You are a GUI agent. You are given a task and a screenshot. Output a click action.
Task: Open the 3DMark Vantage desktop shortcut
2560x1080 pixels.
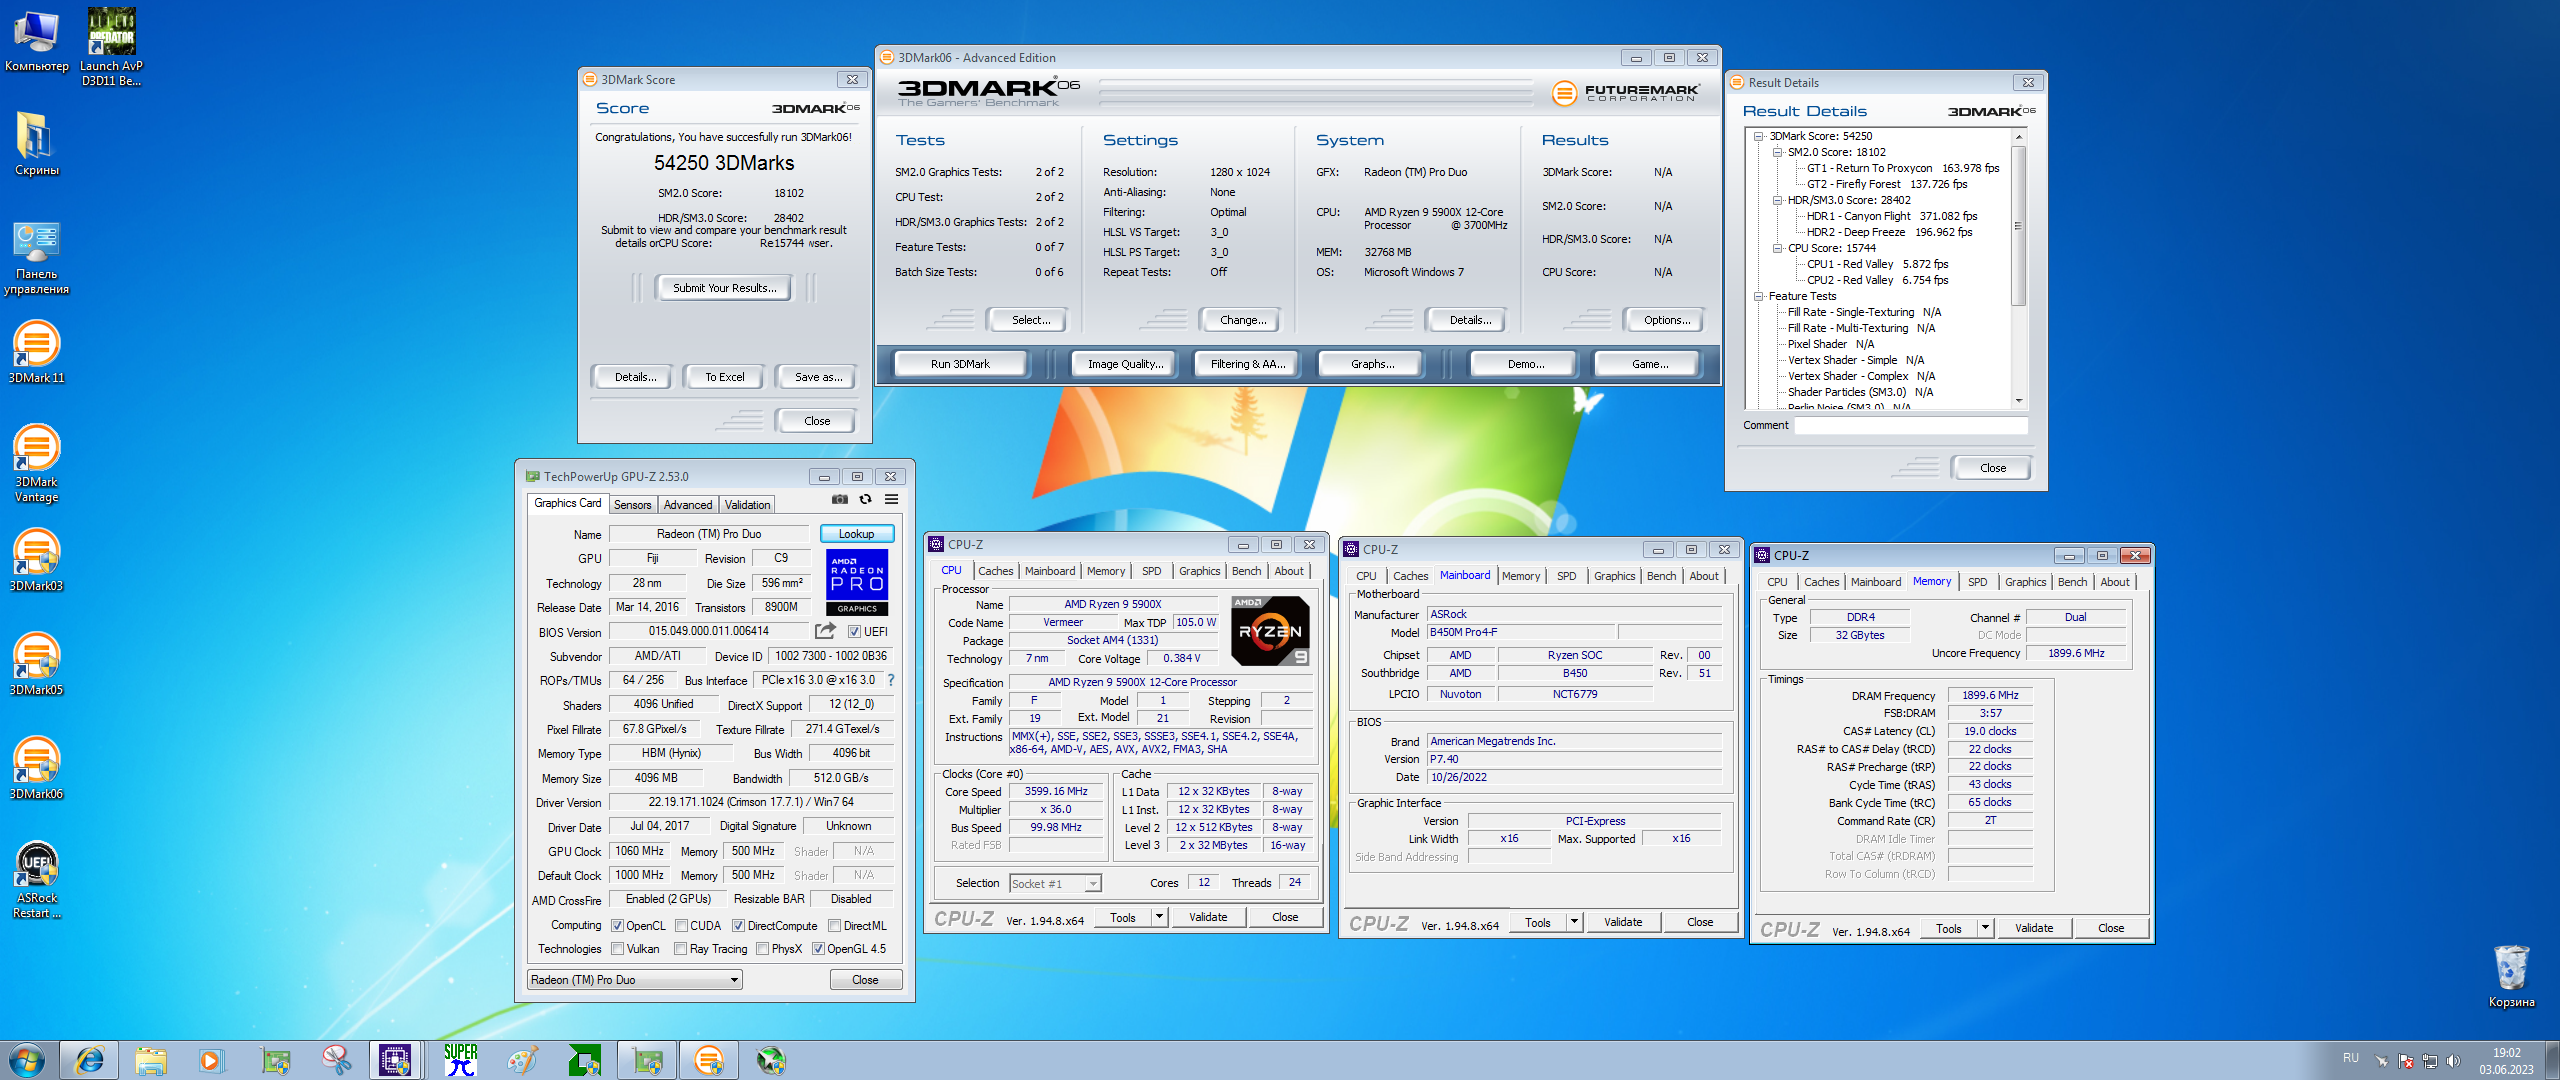(37, 463)
